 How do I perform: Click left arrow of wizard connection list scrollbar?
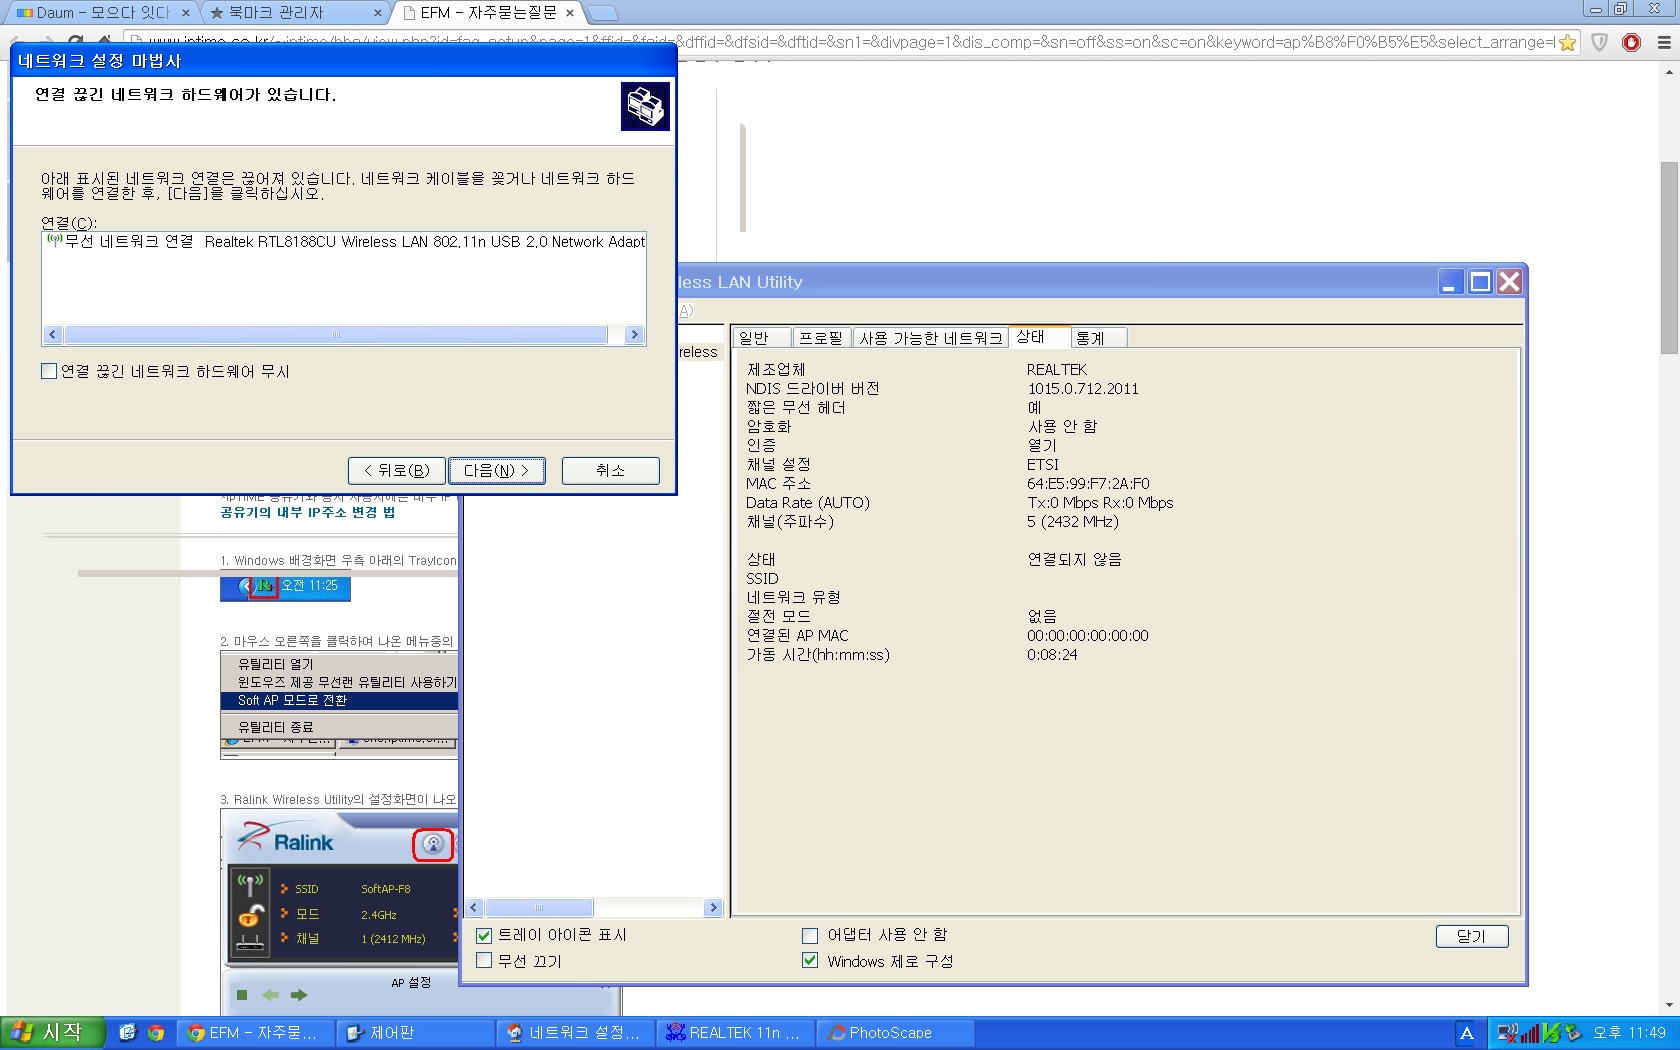point(54,335)
